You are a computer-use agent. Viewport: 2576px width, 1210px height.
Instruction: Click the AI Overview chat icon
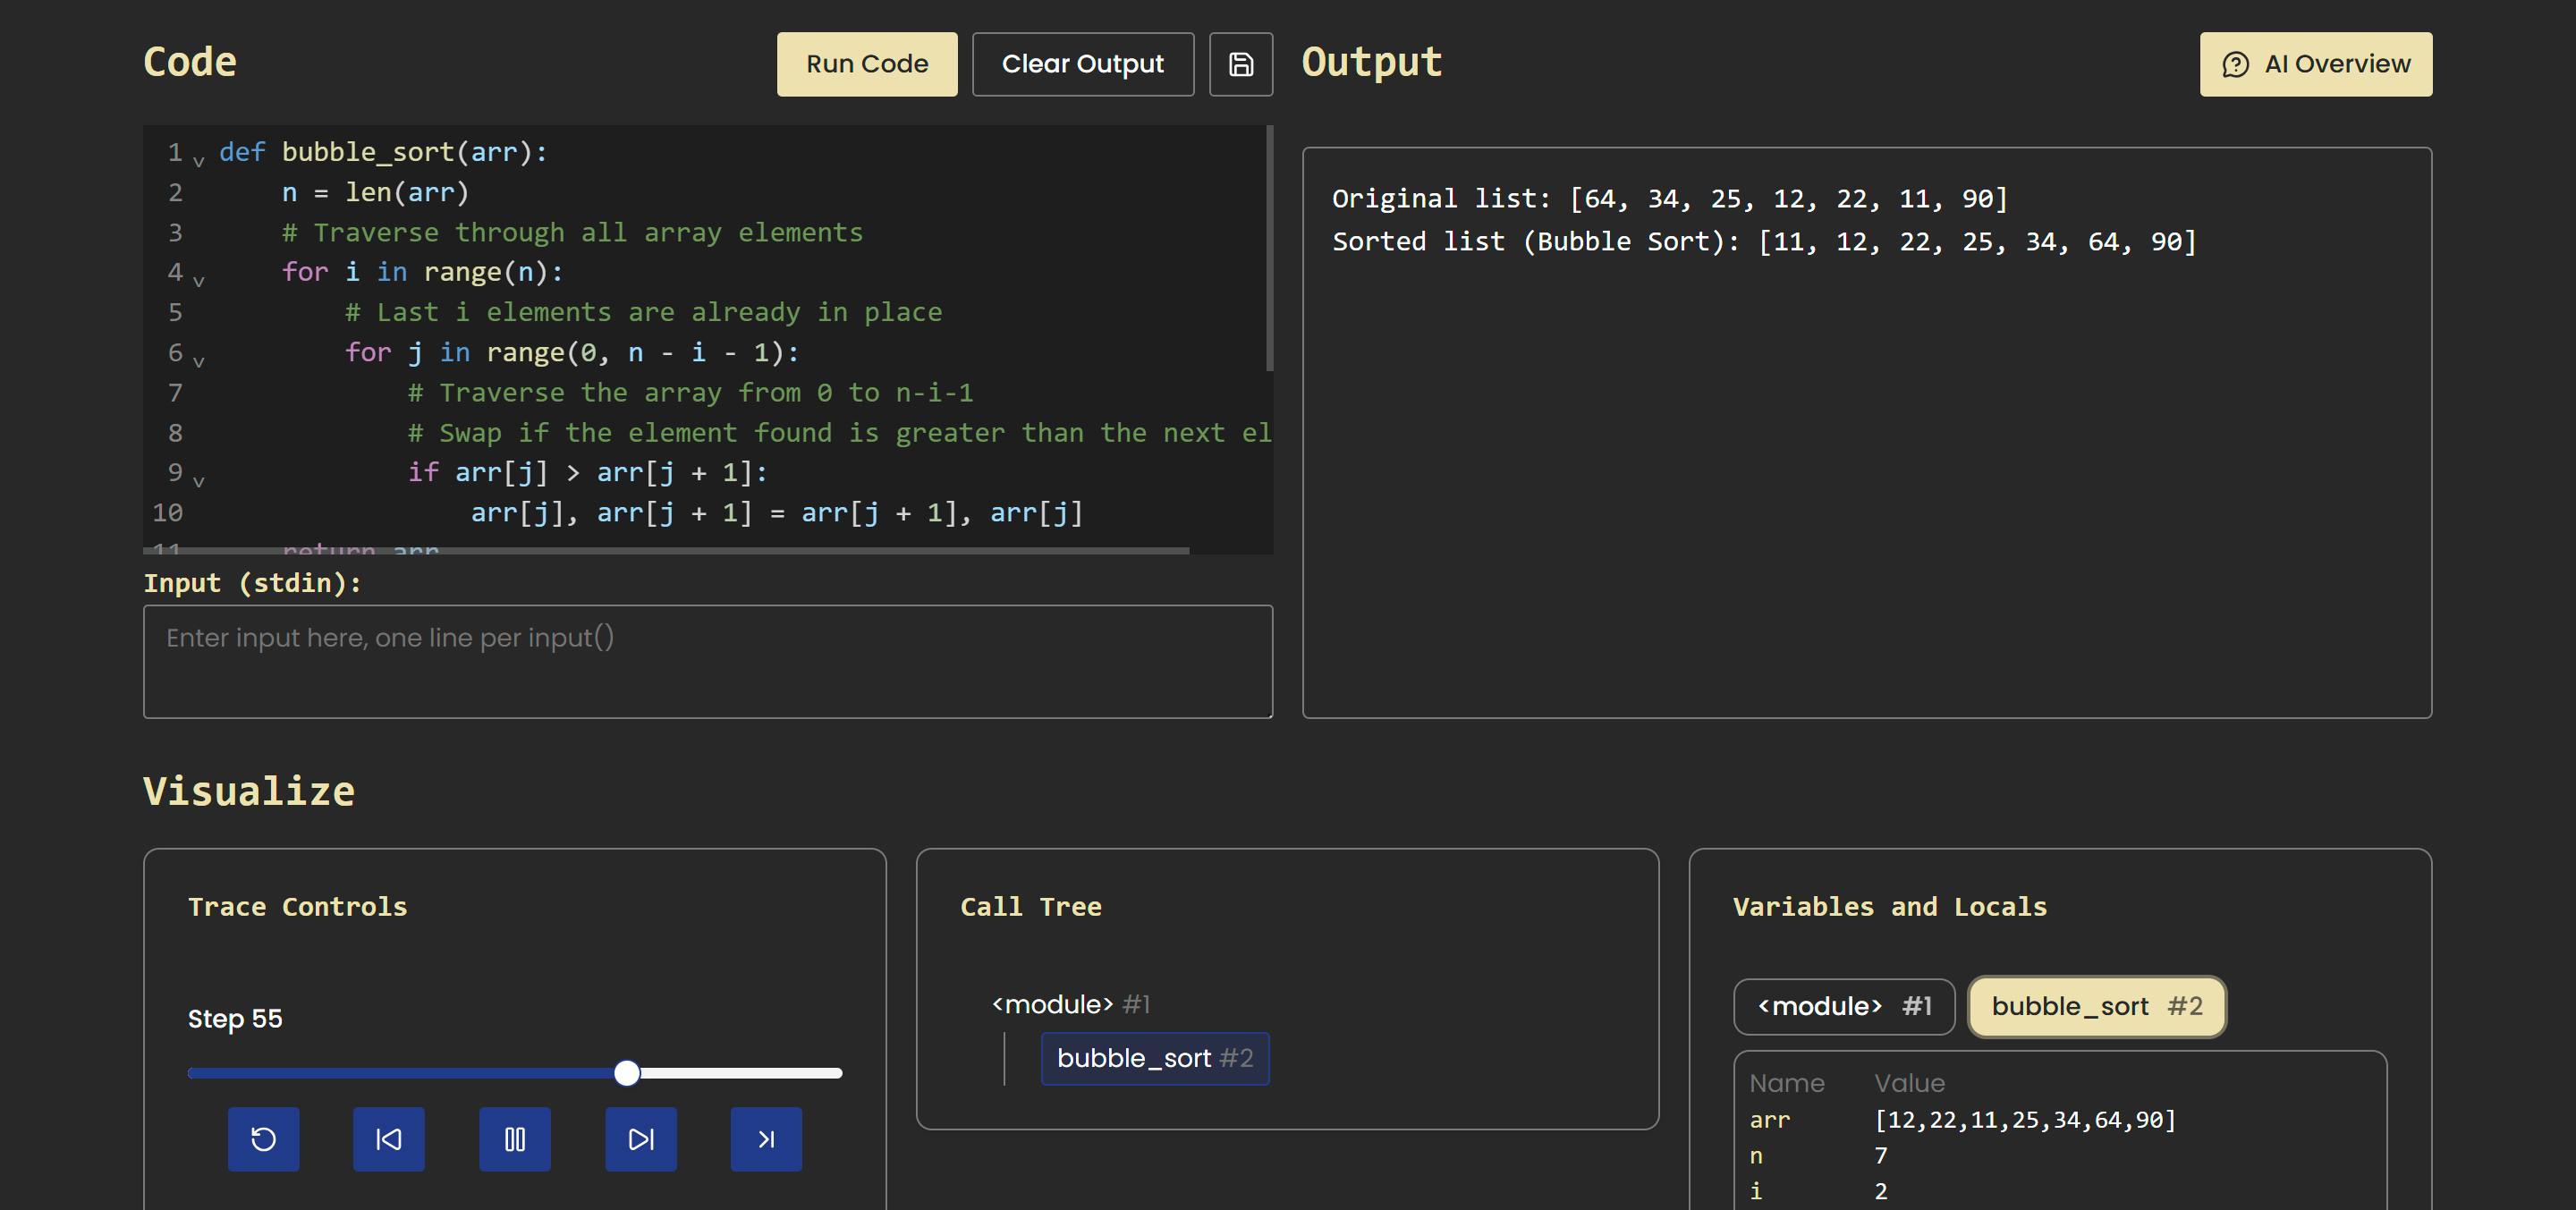(2235, 64)
